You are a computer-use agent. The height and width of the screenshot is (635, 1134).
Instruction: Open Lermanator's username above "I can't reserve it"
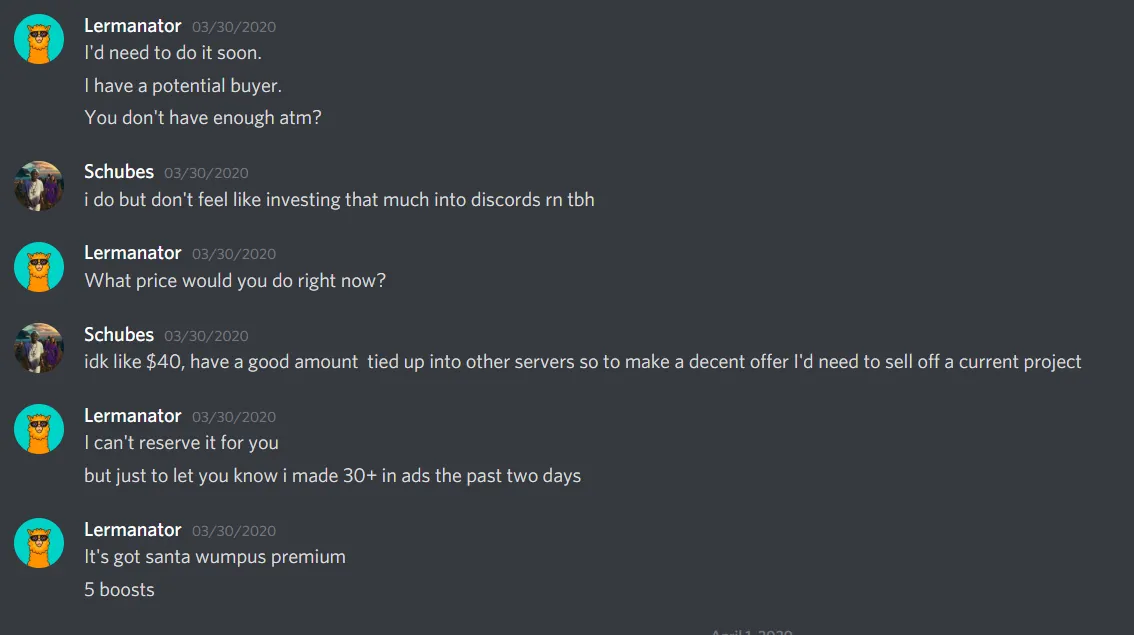tap(133, 415)
